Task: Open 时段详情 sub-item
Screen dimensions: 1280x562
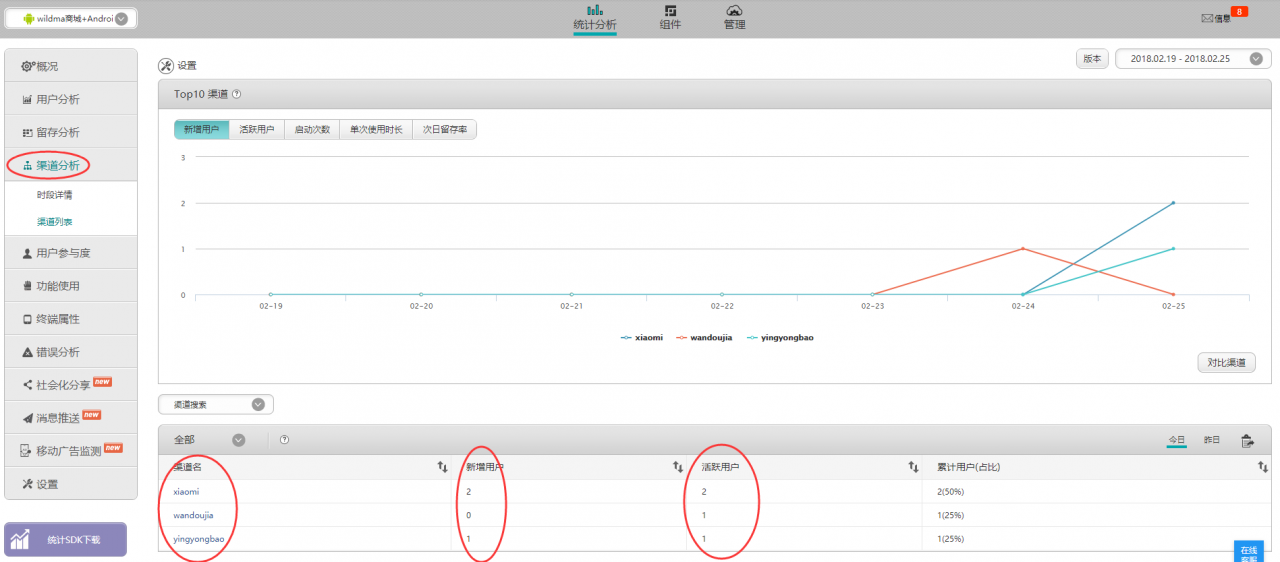Action: (54, 195)
